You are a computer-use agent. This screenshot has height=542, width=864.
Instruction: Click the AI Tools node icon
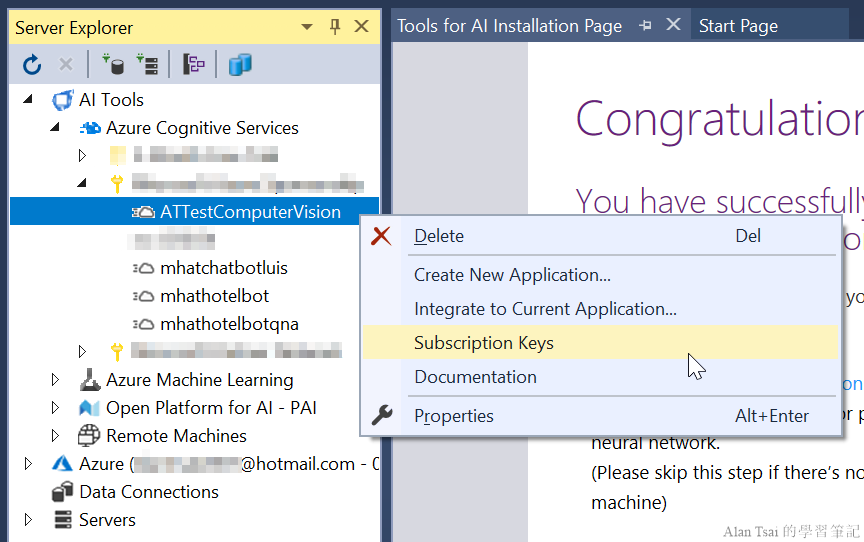(62, 100)
